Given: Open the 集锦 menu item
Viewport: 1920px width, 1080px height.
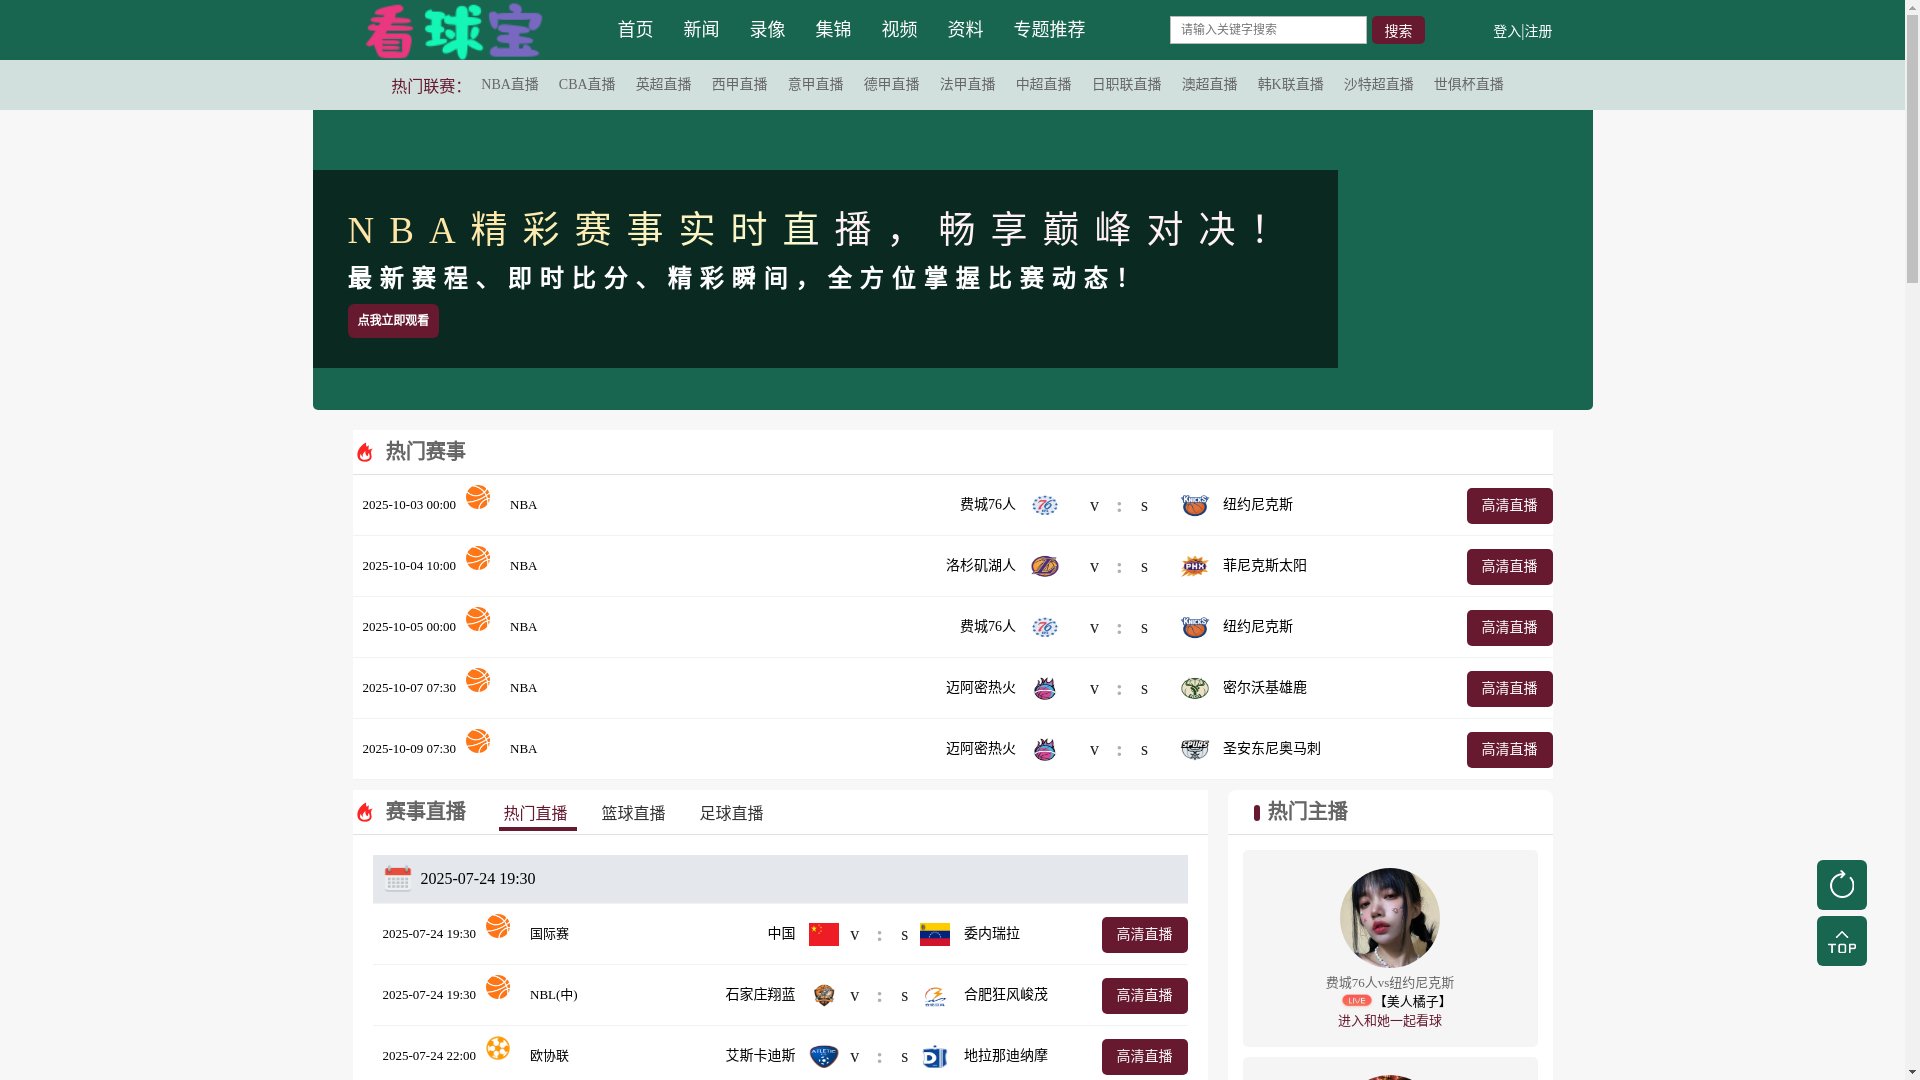Looking at the screenshot, I should [833, 30].
